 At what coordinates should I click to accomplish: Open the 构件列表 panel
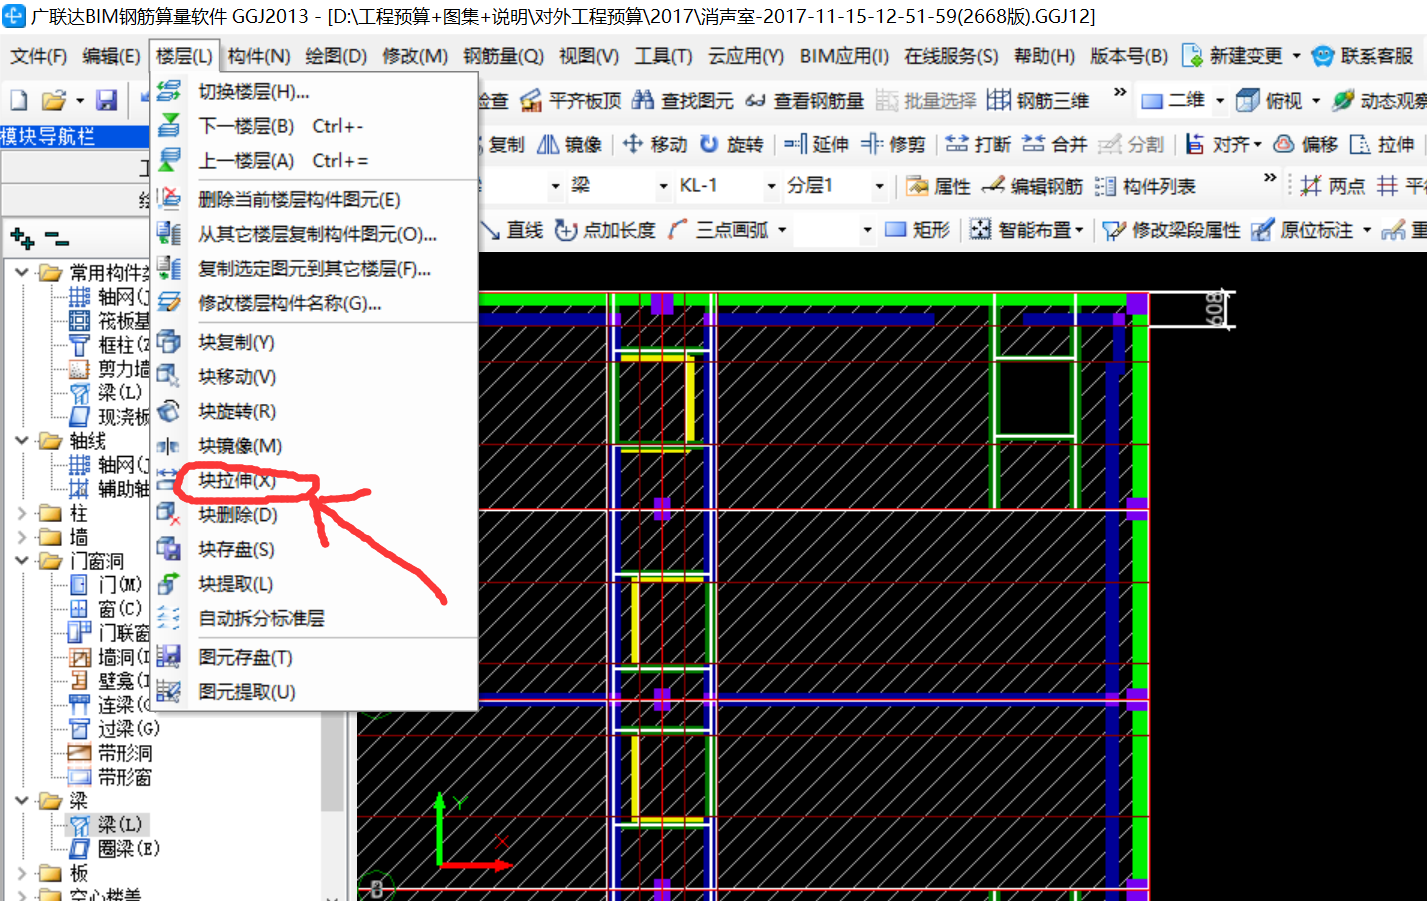tap(1146, 186)
